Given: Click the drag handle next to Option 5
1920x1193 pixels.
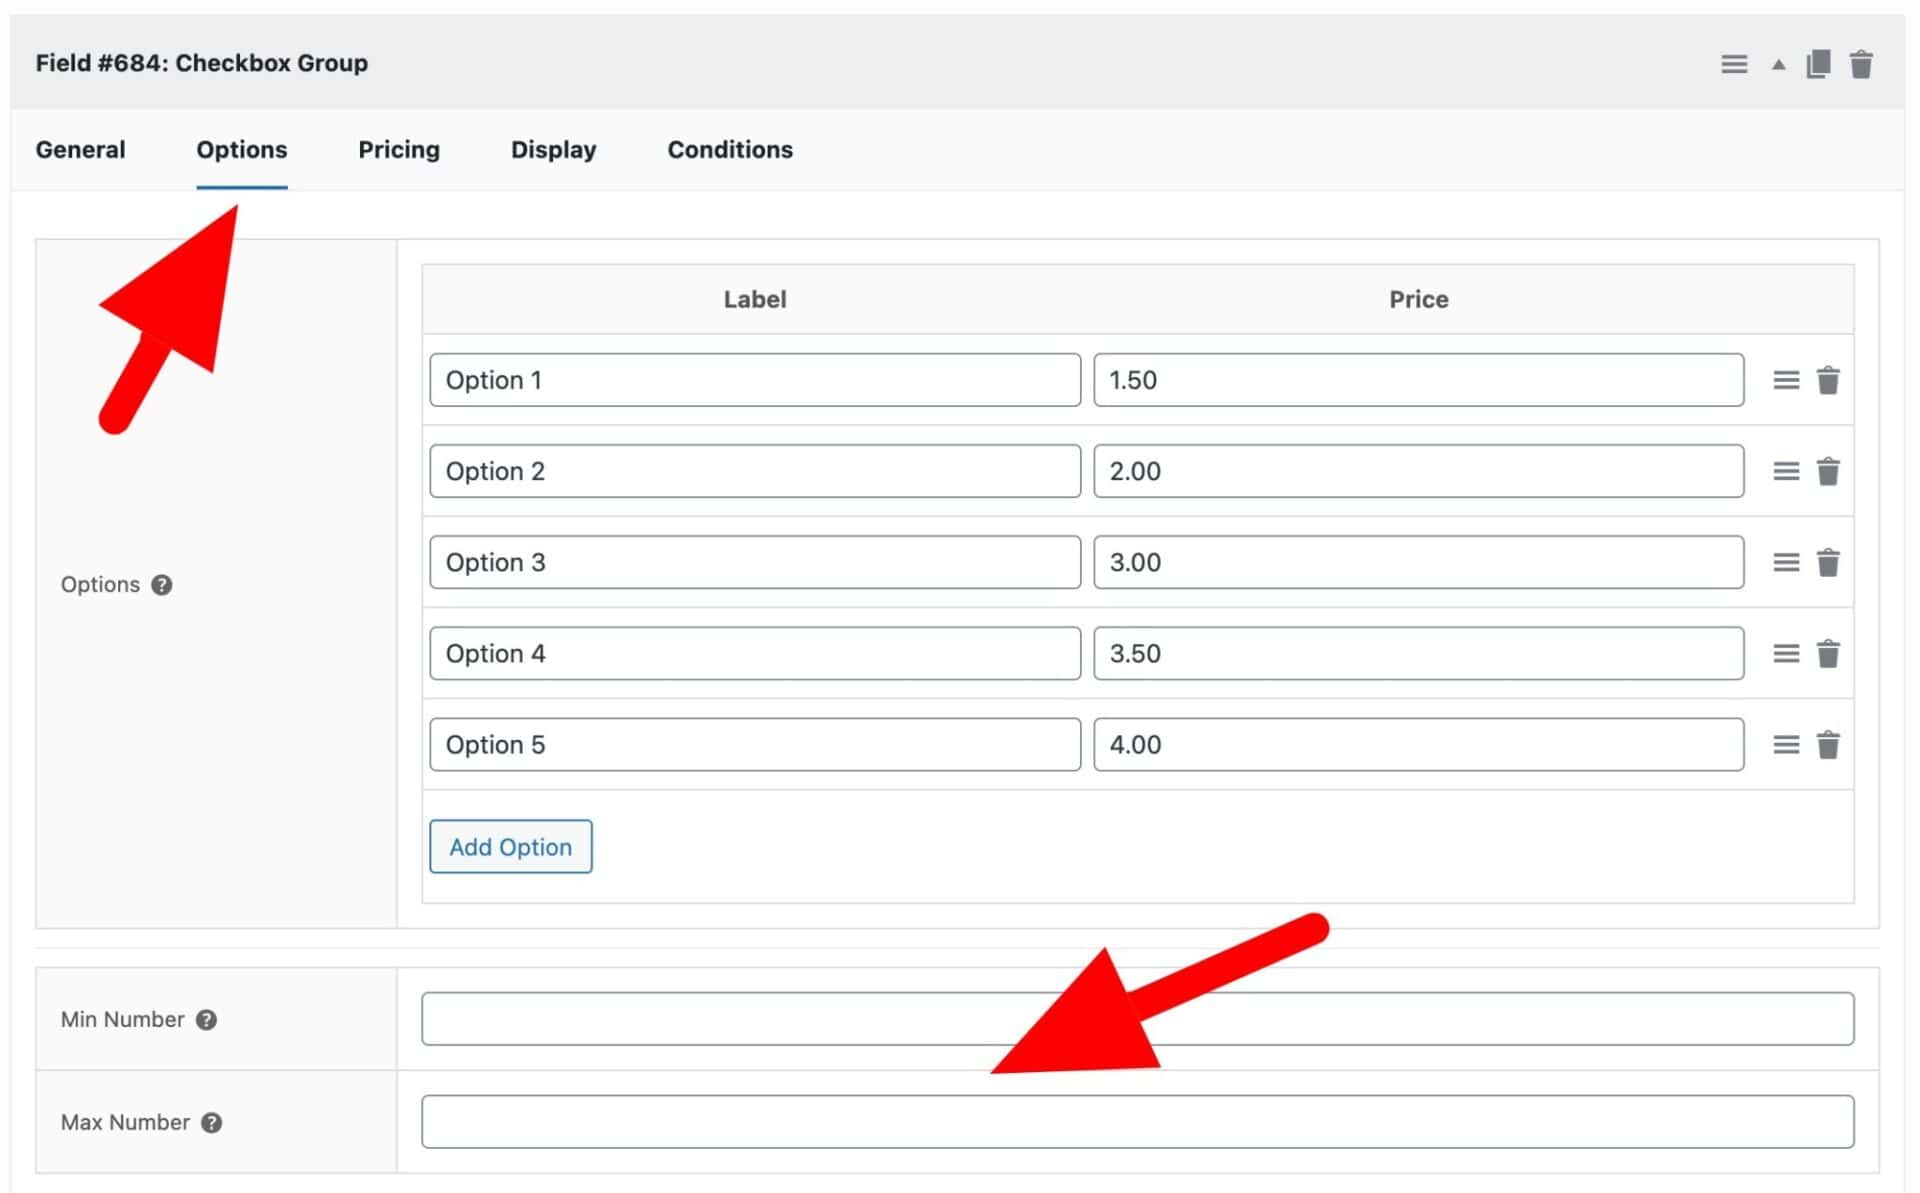Looking at the screenshot, I should click(1786, 744).
